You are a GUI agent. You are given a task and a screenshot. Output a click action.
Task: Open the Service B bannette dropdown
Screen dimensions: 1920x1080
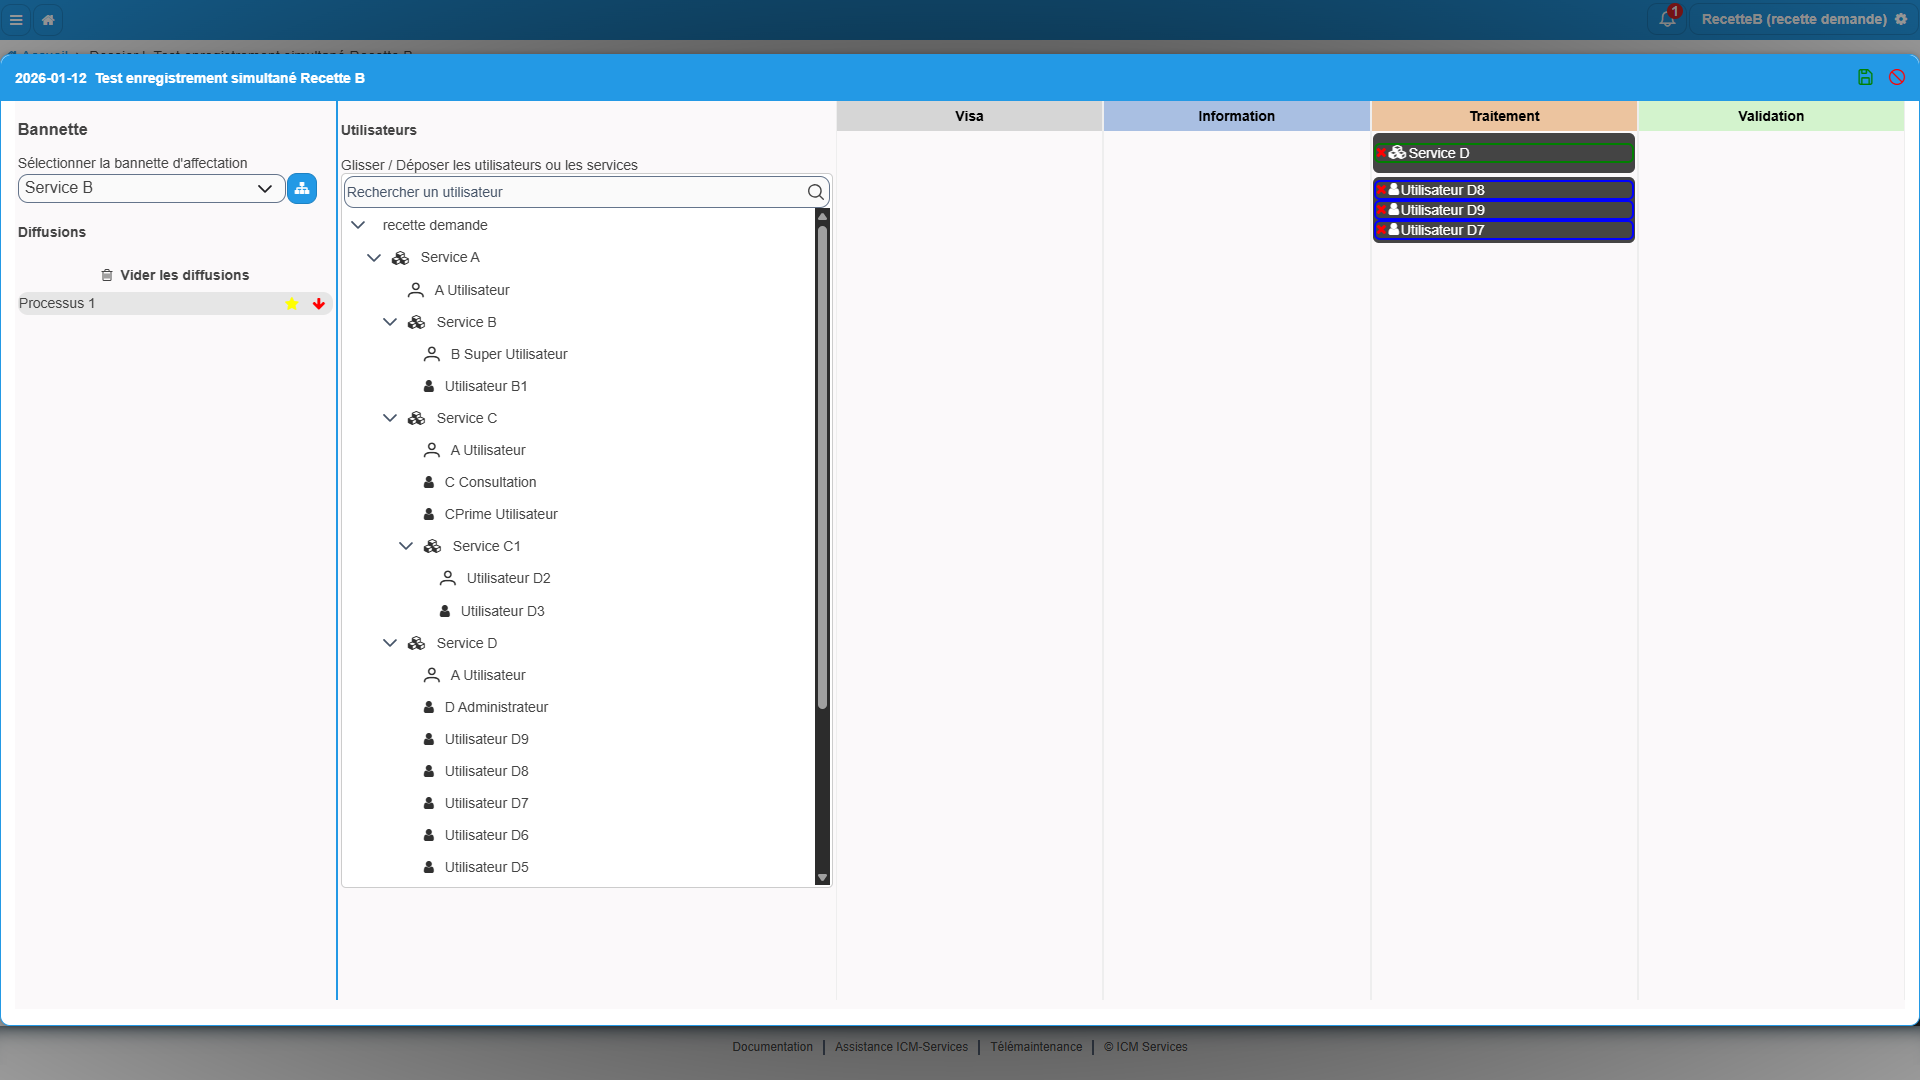click(x=152, y=188)
